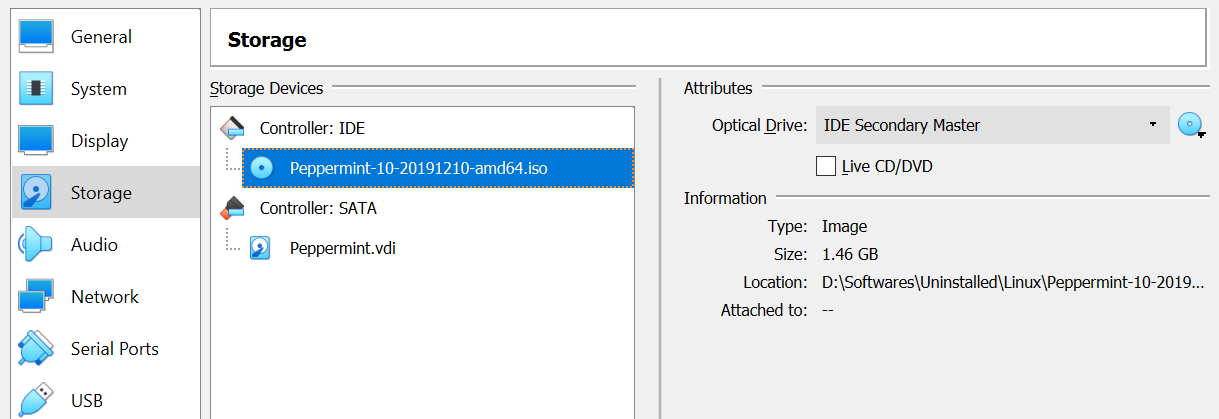Click the System chip icon

point(36,89)
